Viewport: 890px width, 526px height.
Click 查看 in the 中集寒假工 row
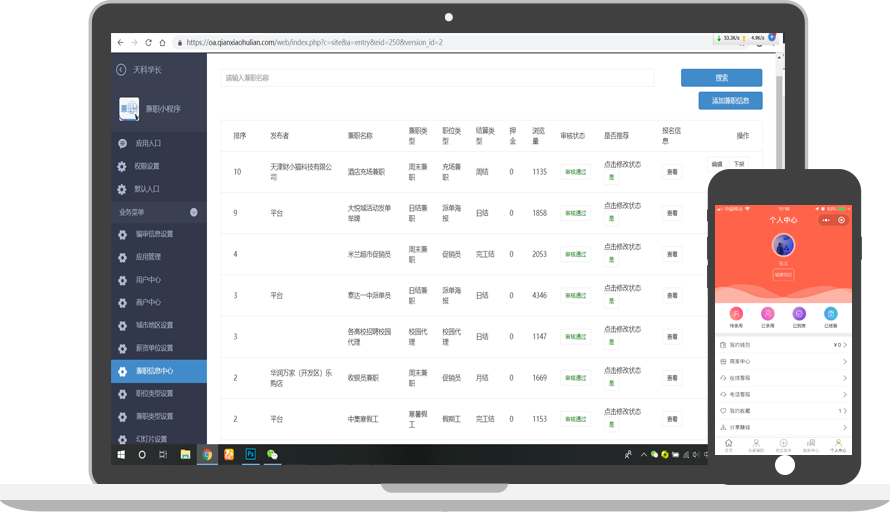click(672, 419)
